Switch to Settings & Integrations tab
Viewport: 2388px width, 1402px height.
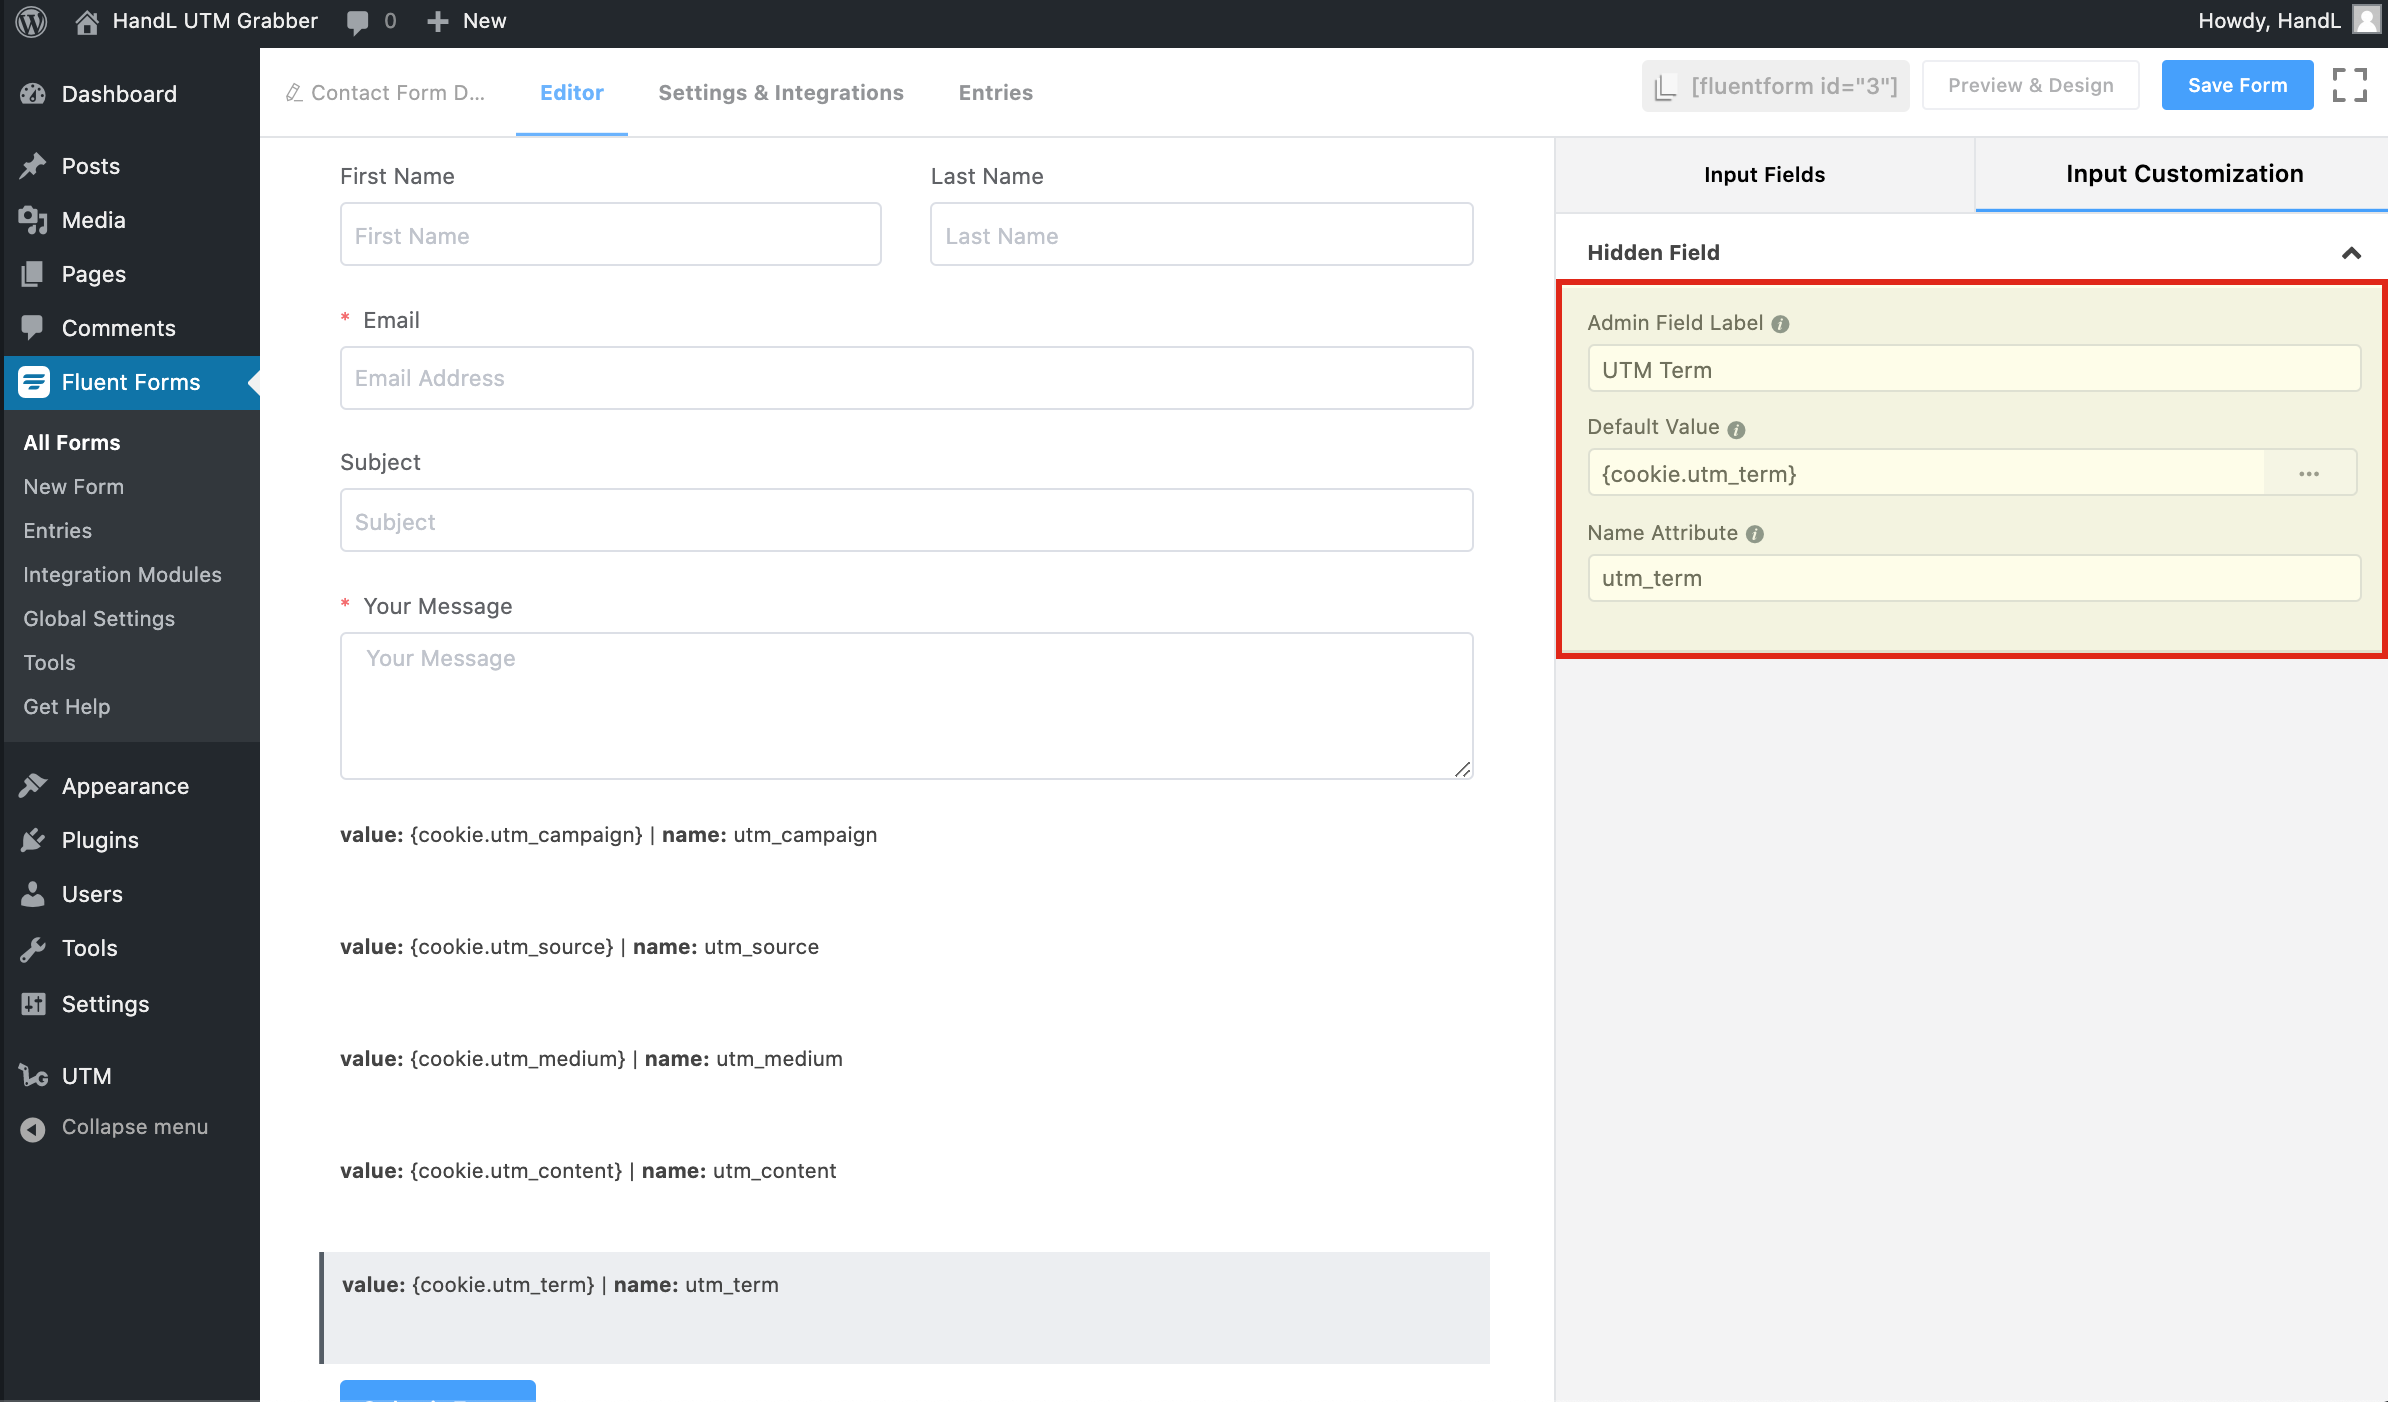pos(780,93)
